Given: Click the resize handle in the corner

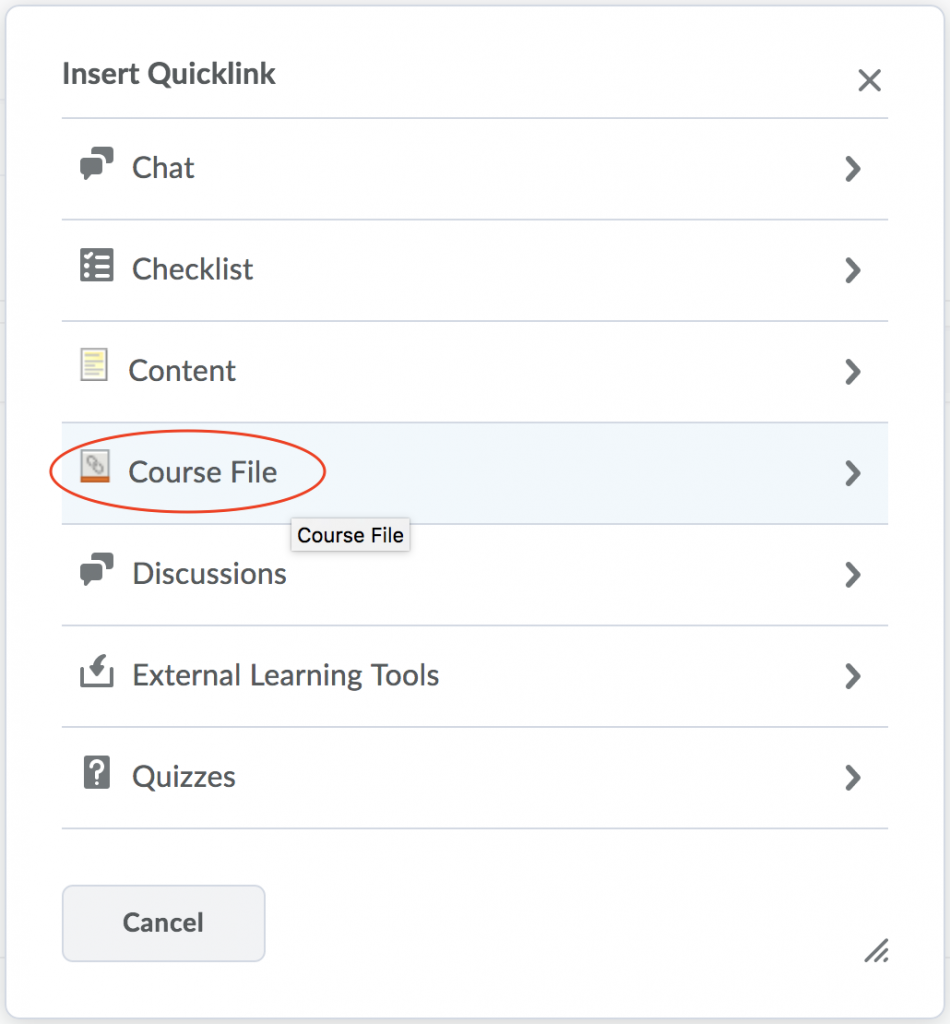Looking at the screenshot, I should (x=877, y=952).
